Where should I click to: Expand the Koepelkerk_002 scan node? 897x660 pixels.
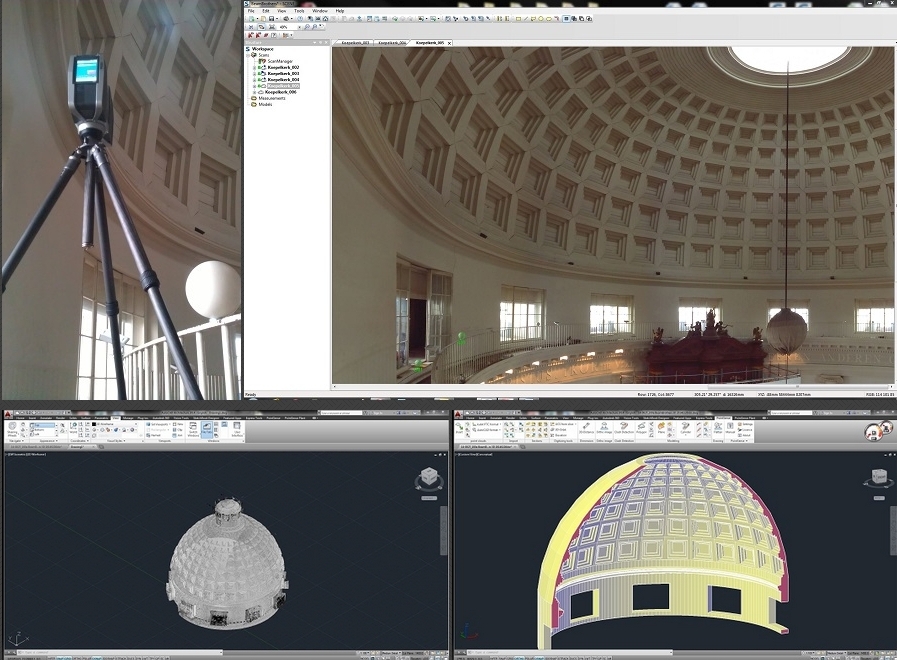coord(255,67)
